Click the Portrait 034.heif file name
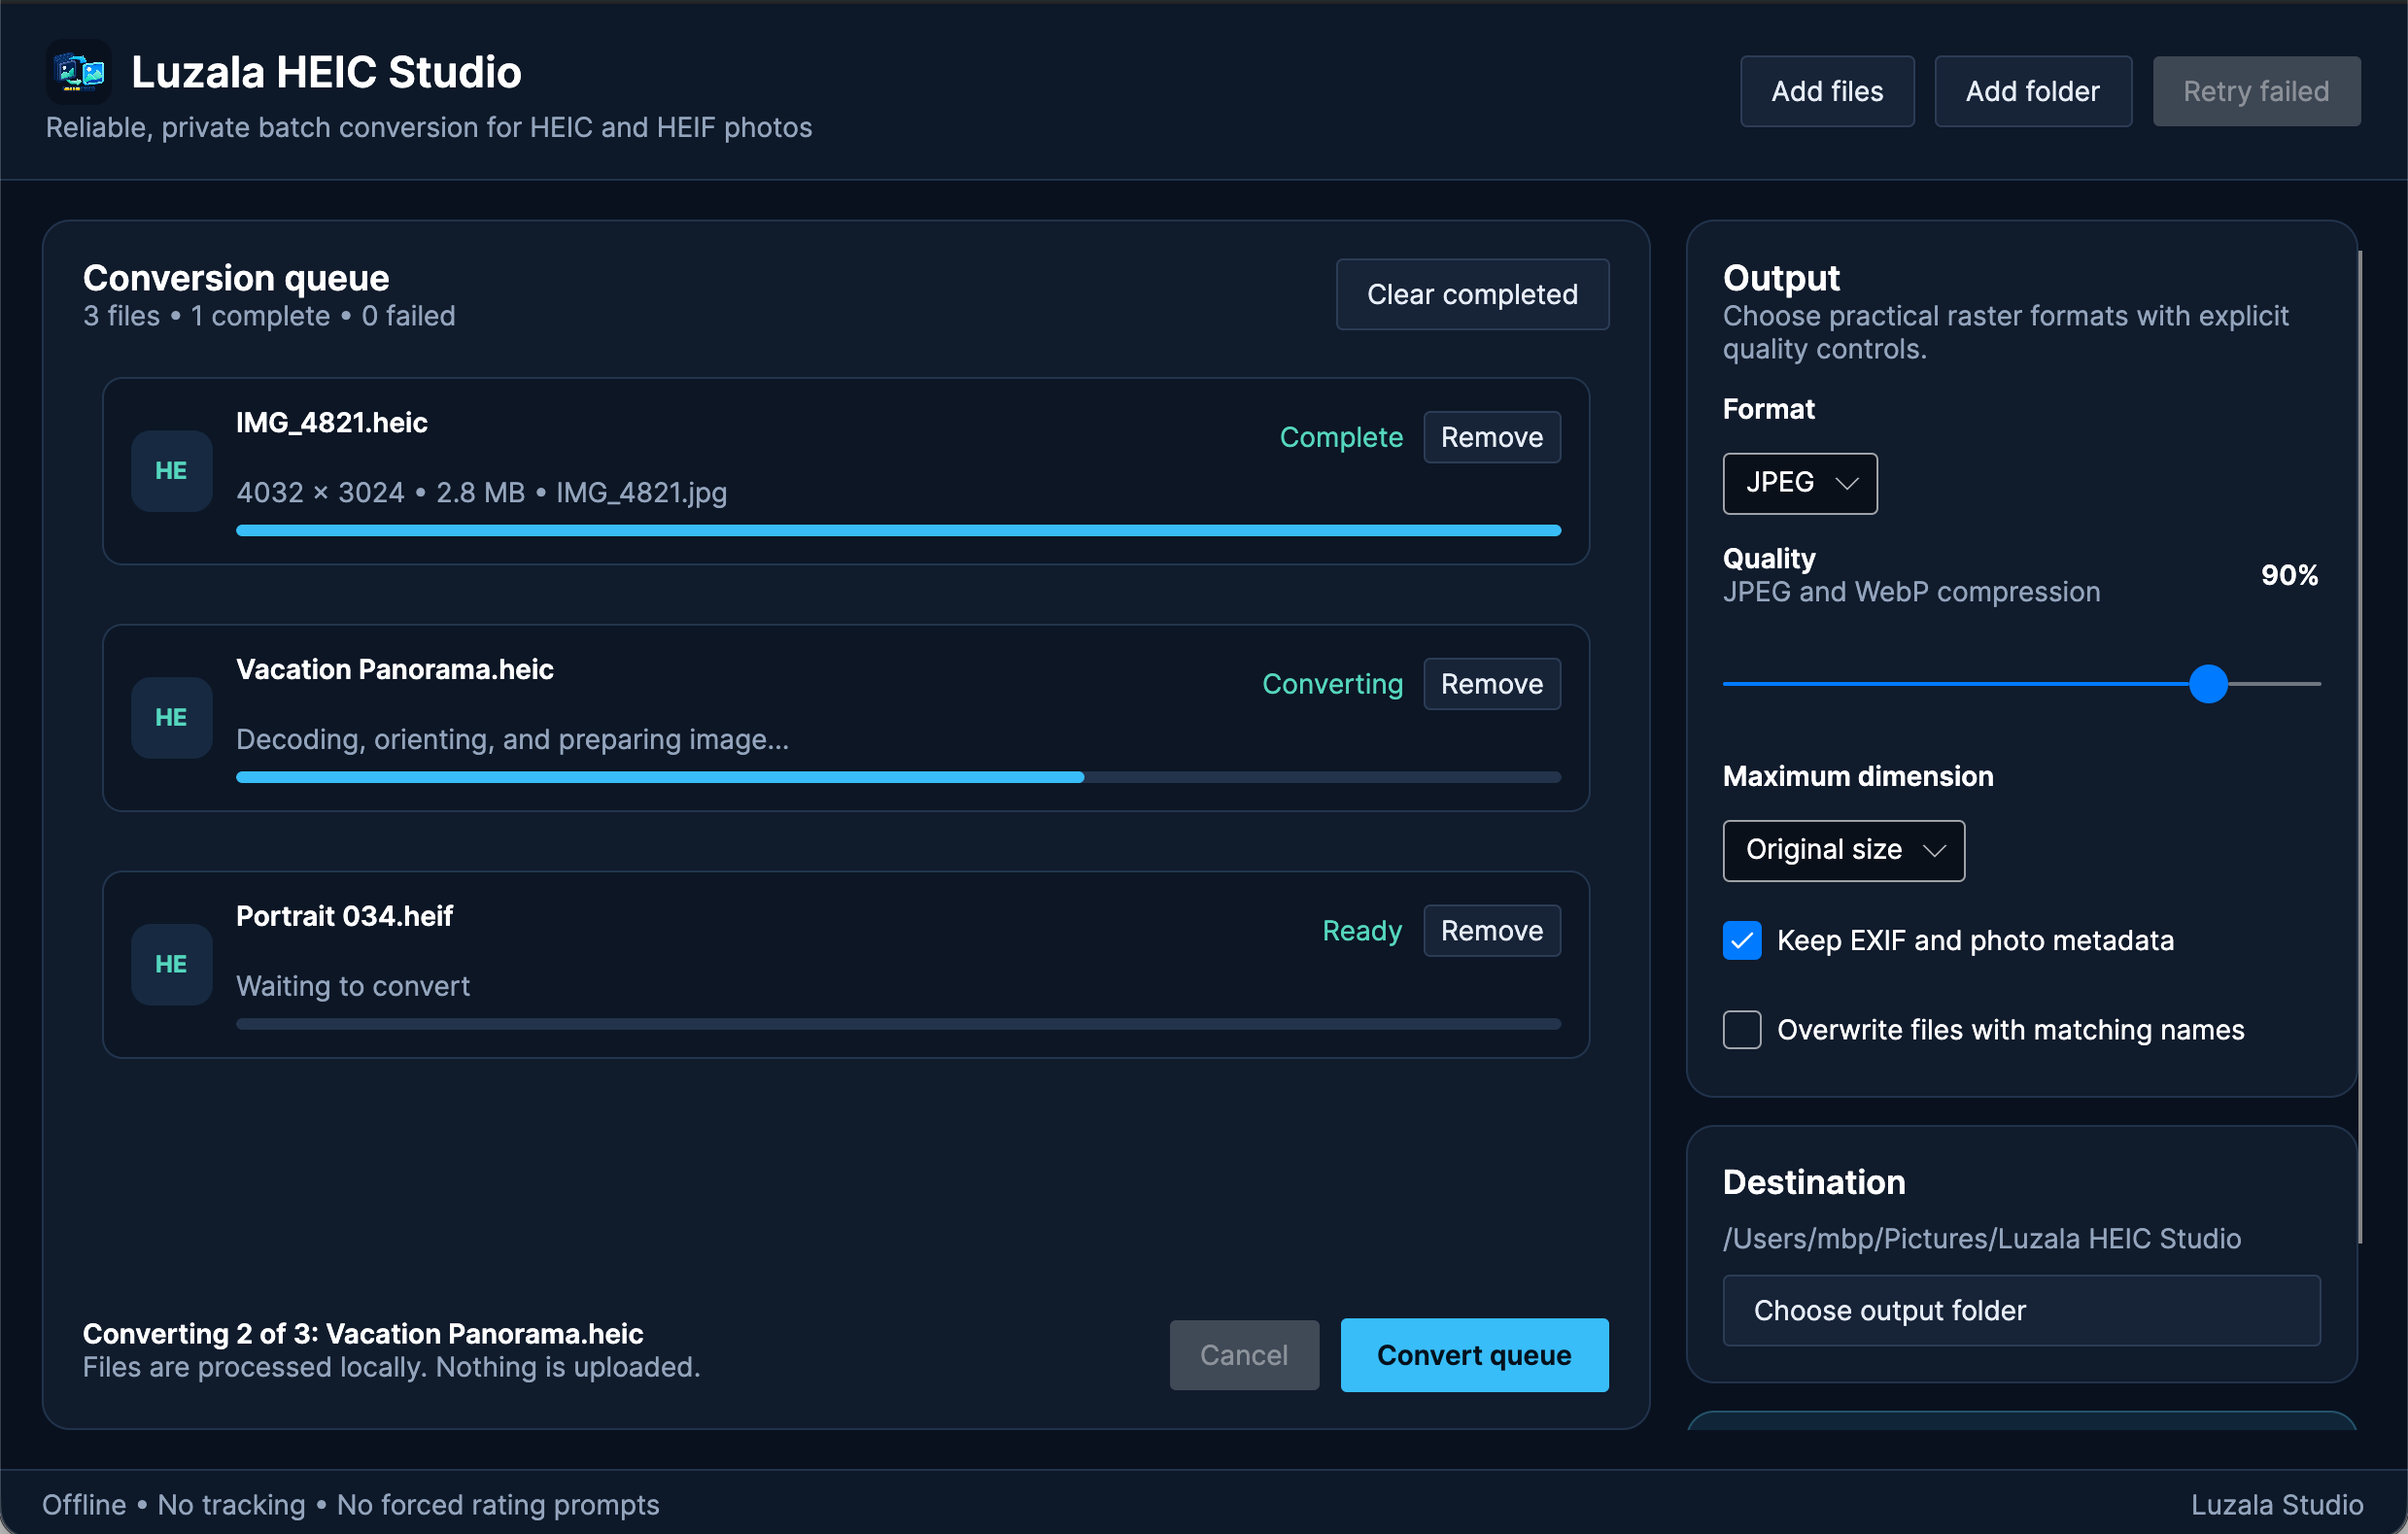Image resolution: width=2408 pixels, height=1534 pixels. coord(344,917)
